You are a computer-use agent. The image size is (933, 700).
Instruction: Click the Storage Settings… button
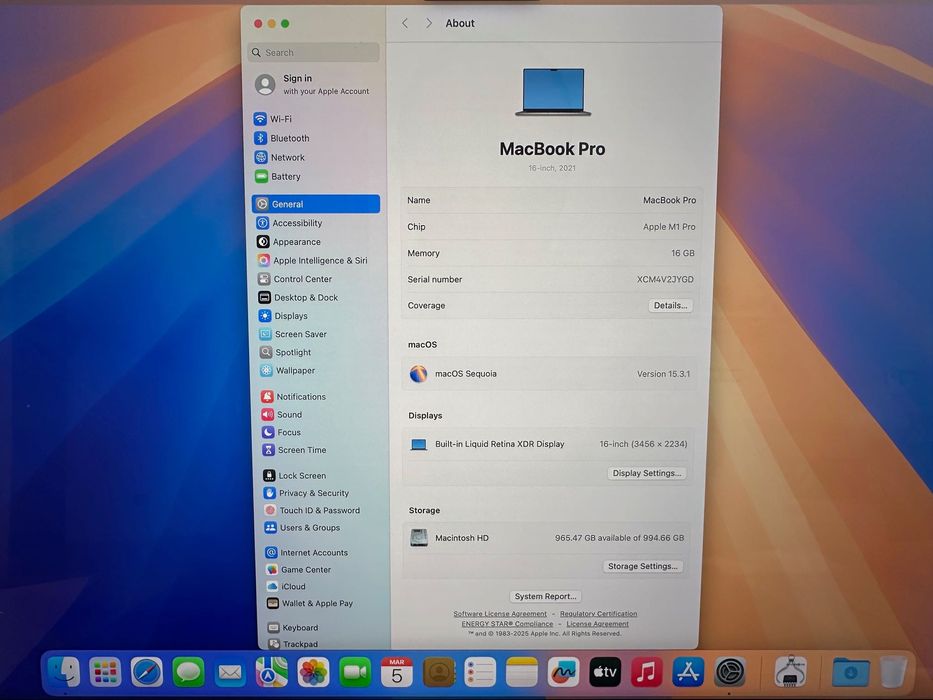[643, 566]
